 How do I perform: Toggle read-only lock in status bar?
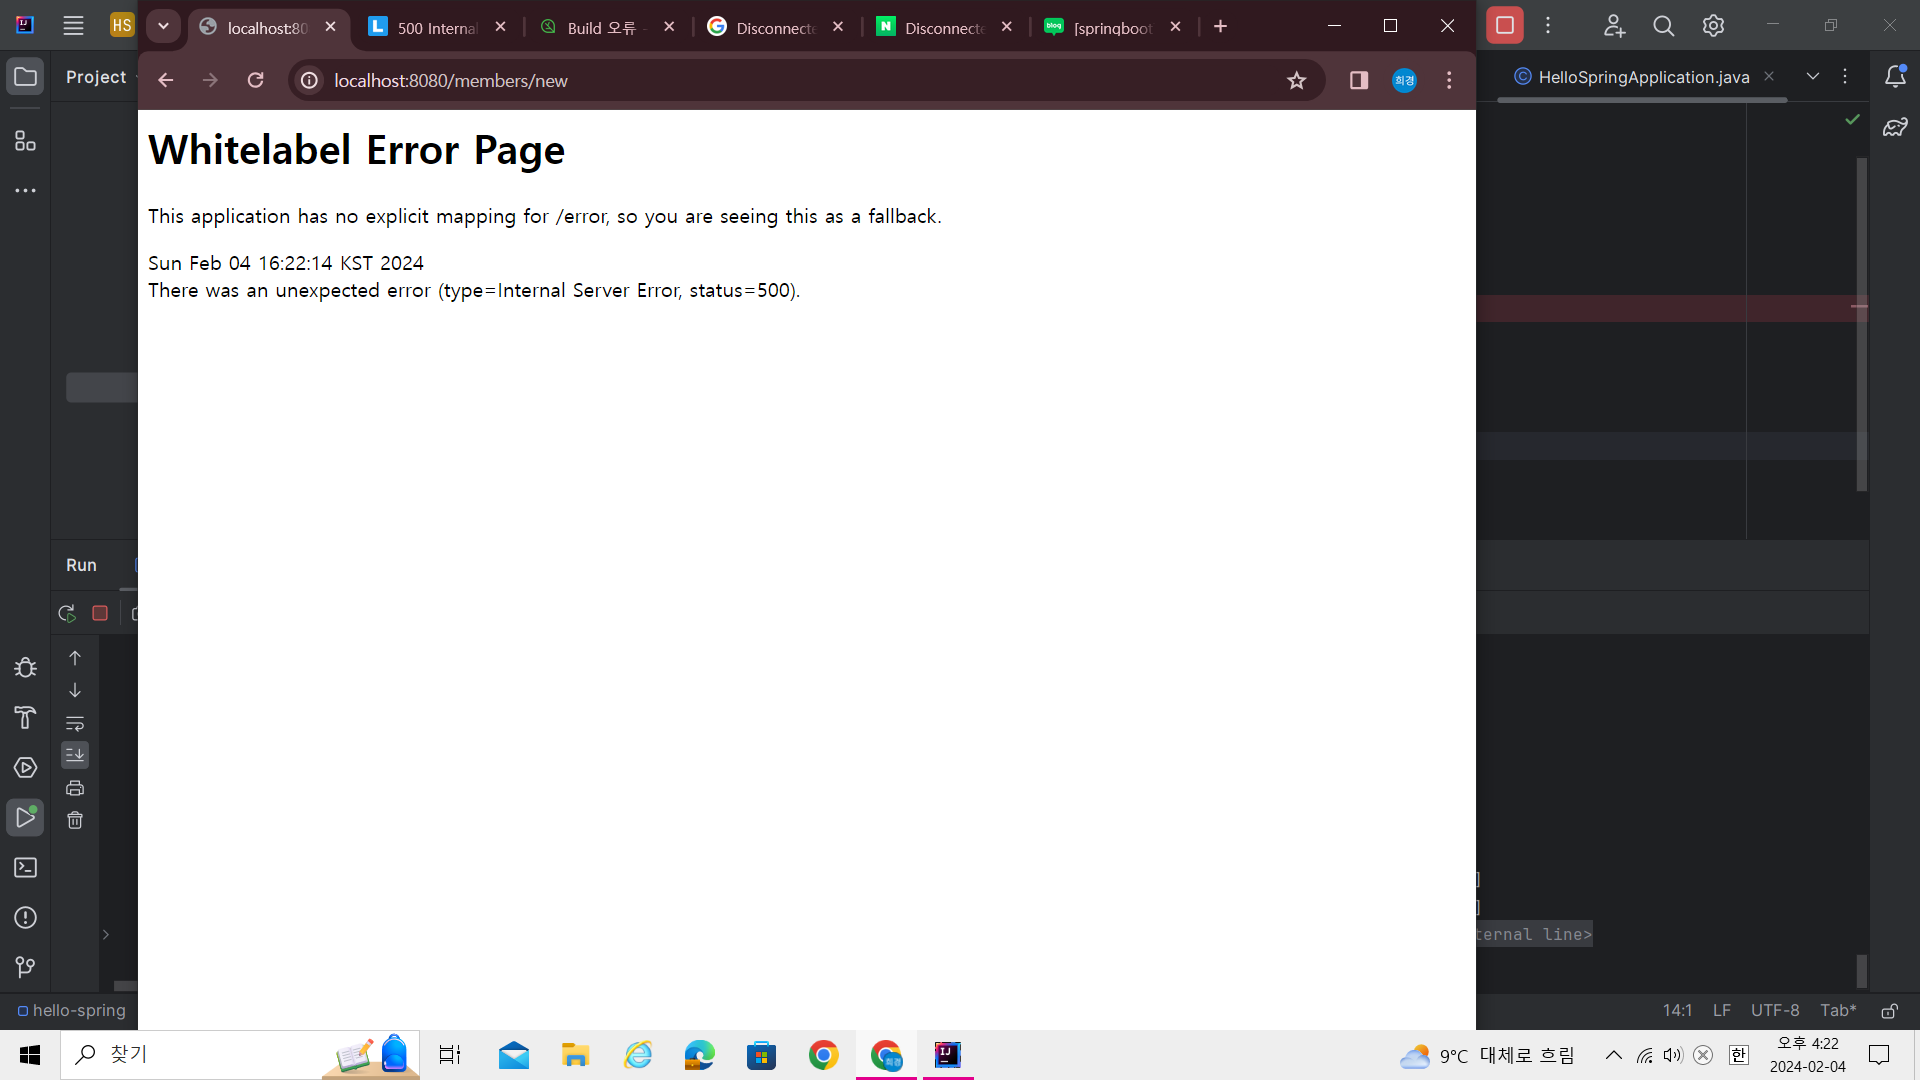tap(1890, 1011)
